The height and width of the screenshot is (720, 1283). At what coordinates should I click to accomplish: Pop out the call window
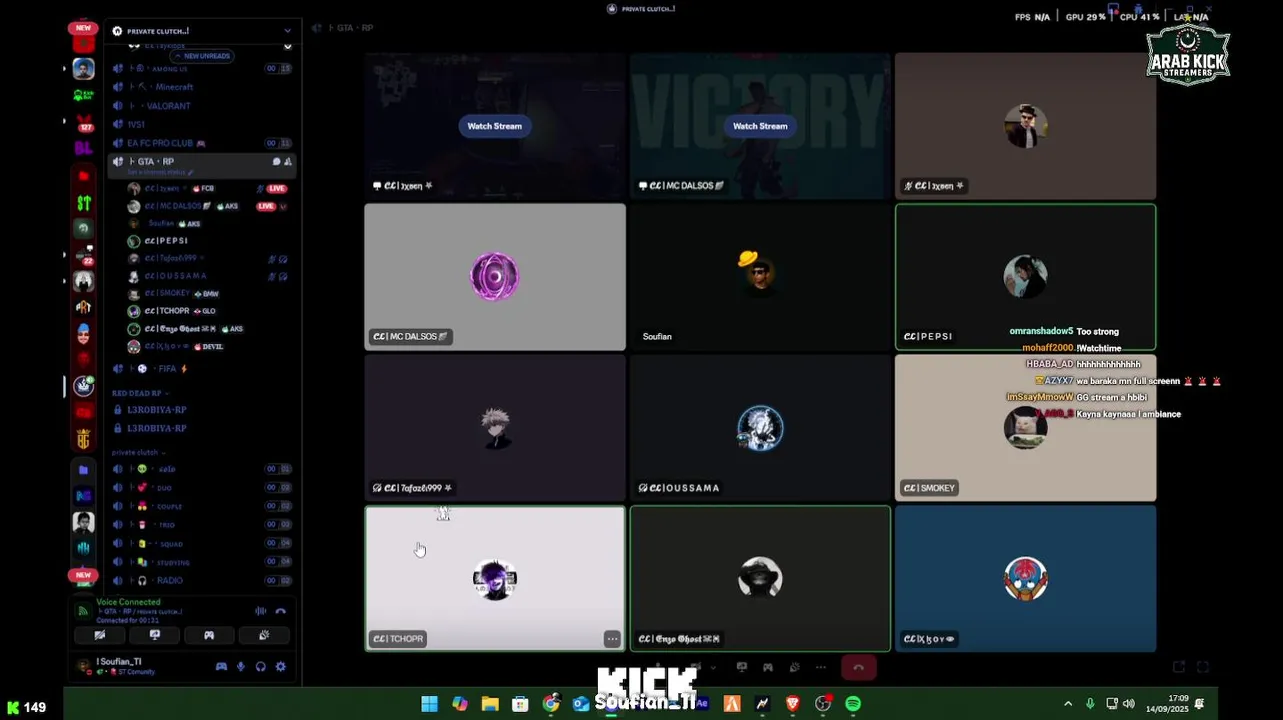[x=1179, y=667]
